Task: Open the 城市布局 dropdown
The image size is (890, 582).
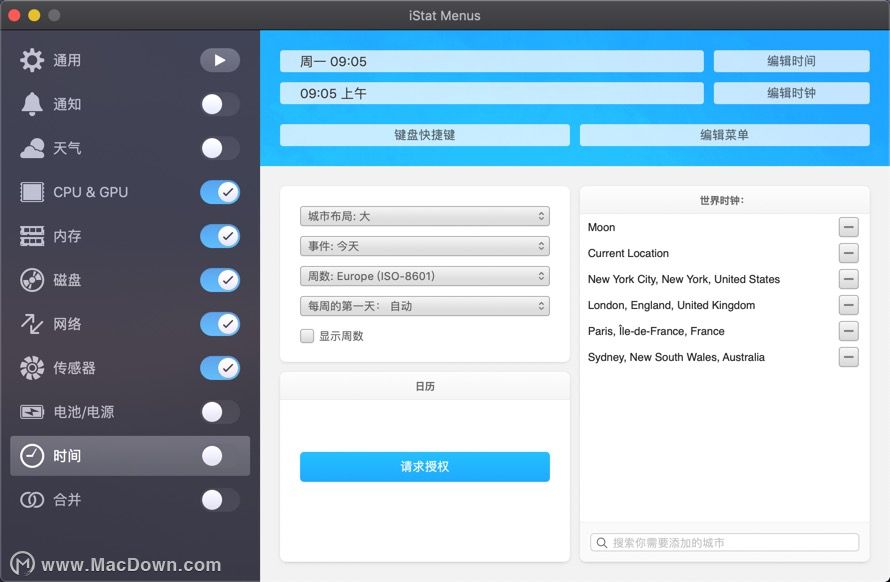Action: 424,216
